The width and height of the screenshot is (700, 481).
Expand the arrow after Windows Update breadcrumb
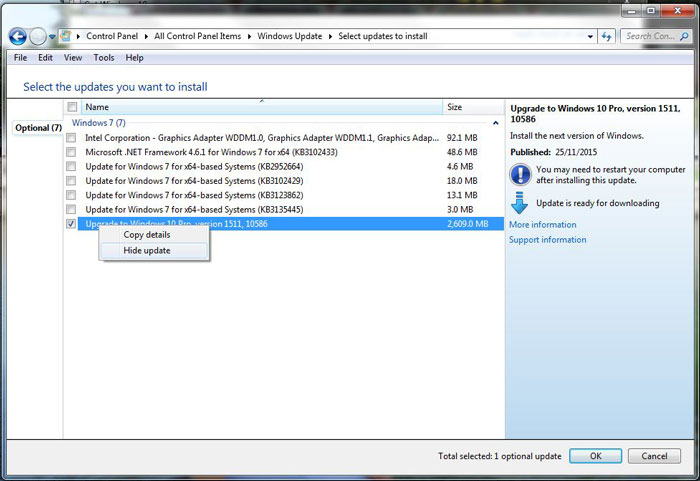click(330, 37)
